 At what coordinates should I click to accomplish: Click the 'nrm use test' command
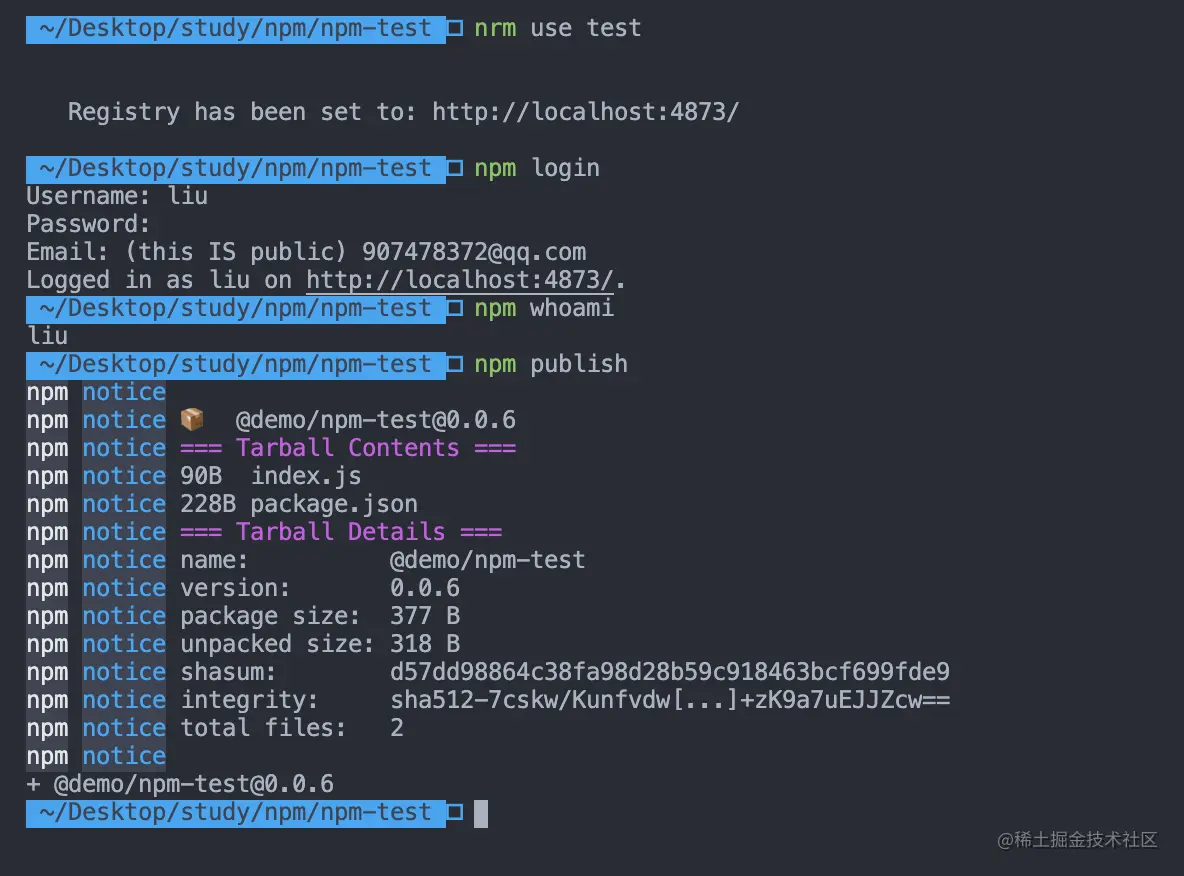[557, 28]
